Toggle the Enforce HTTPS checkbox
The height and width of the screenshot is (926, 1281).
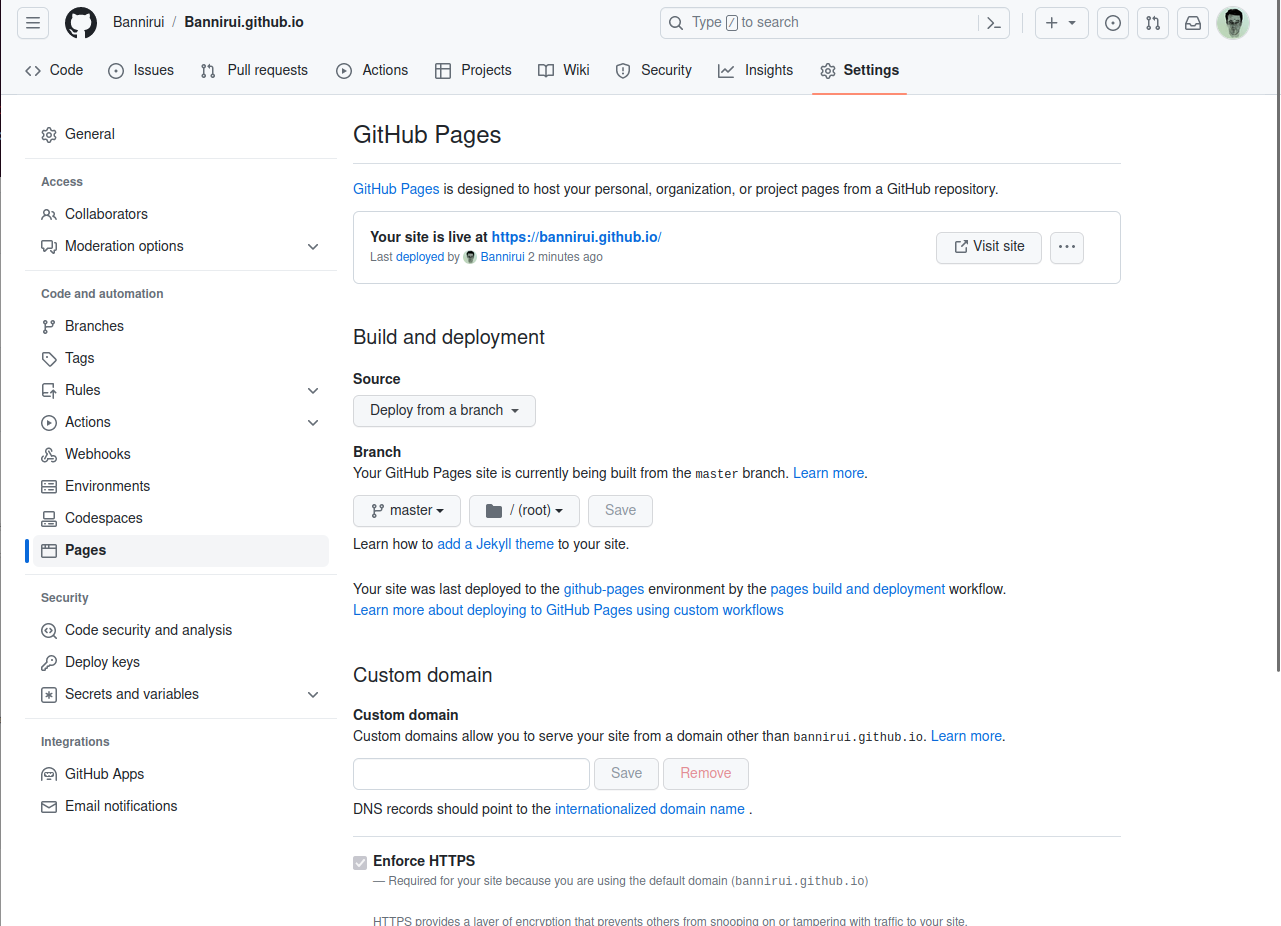(360, 862)
